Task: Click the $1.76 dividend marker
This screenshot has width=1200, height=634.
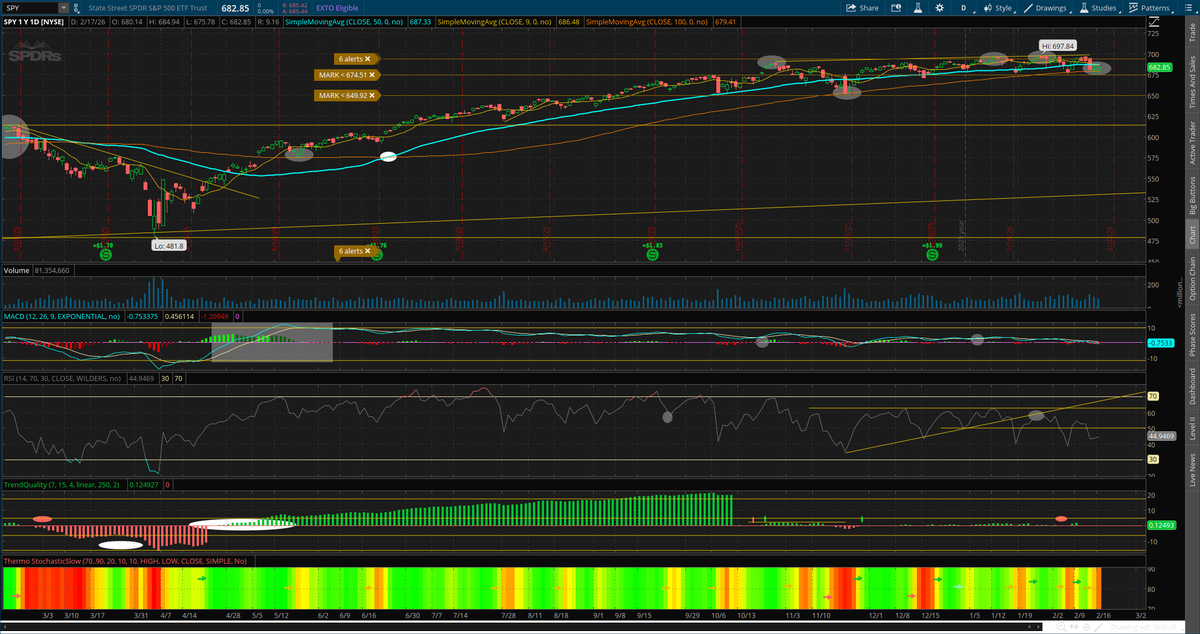Action: tap(376, 255)
